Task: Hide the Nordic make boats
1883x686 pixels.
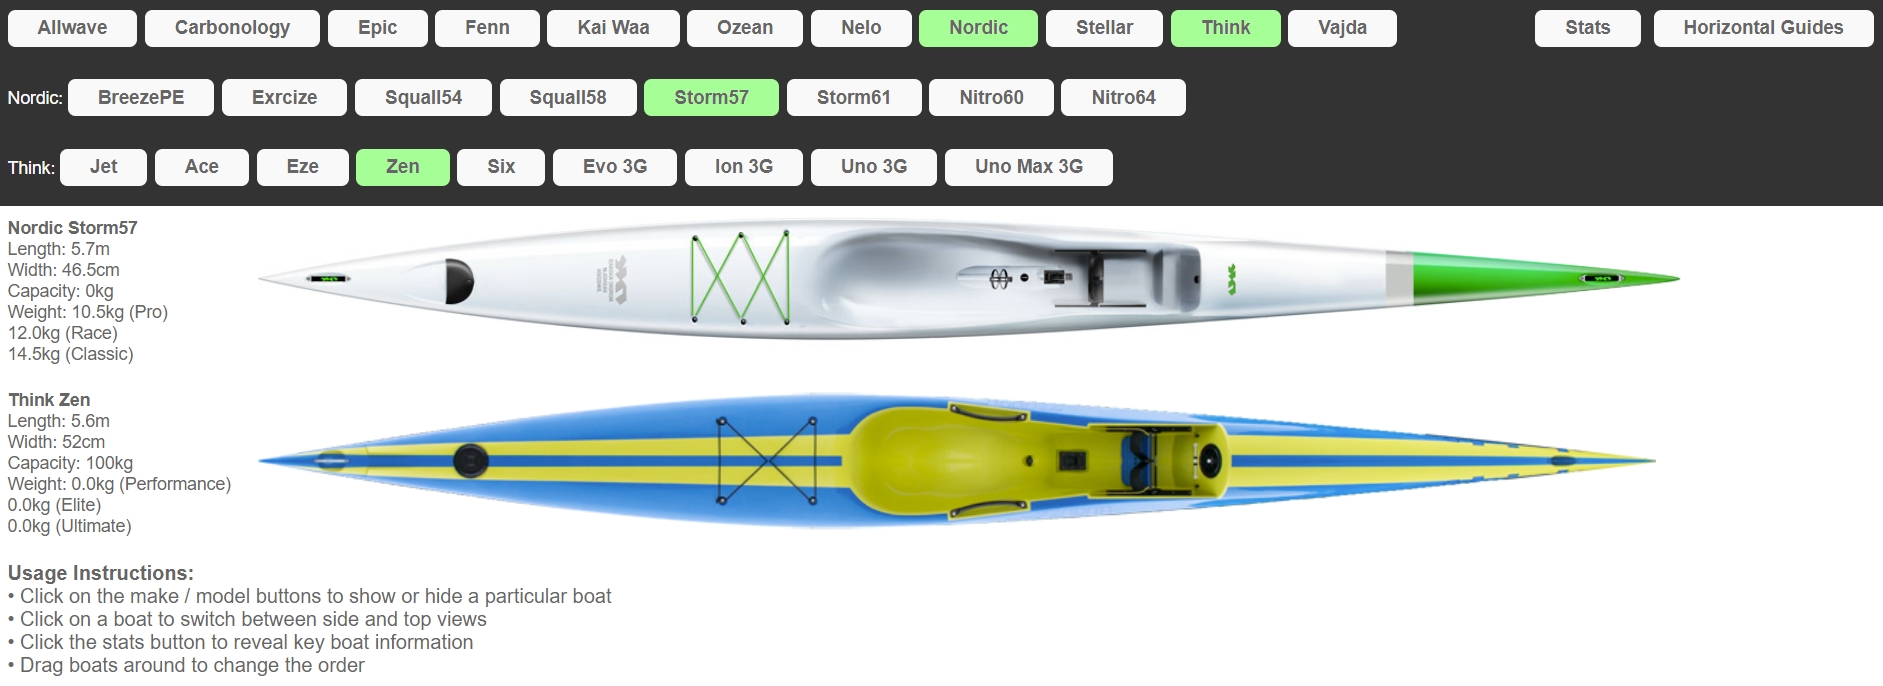Action: point(978,28)
